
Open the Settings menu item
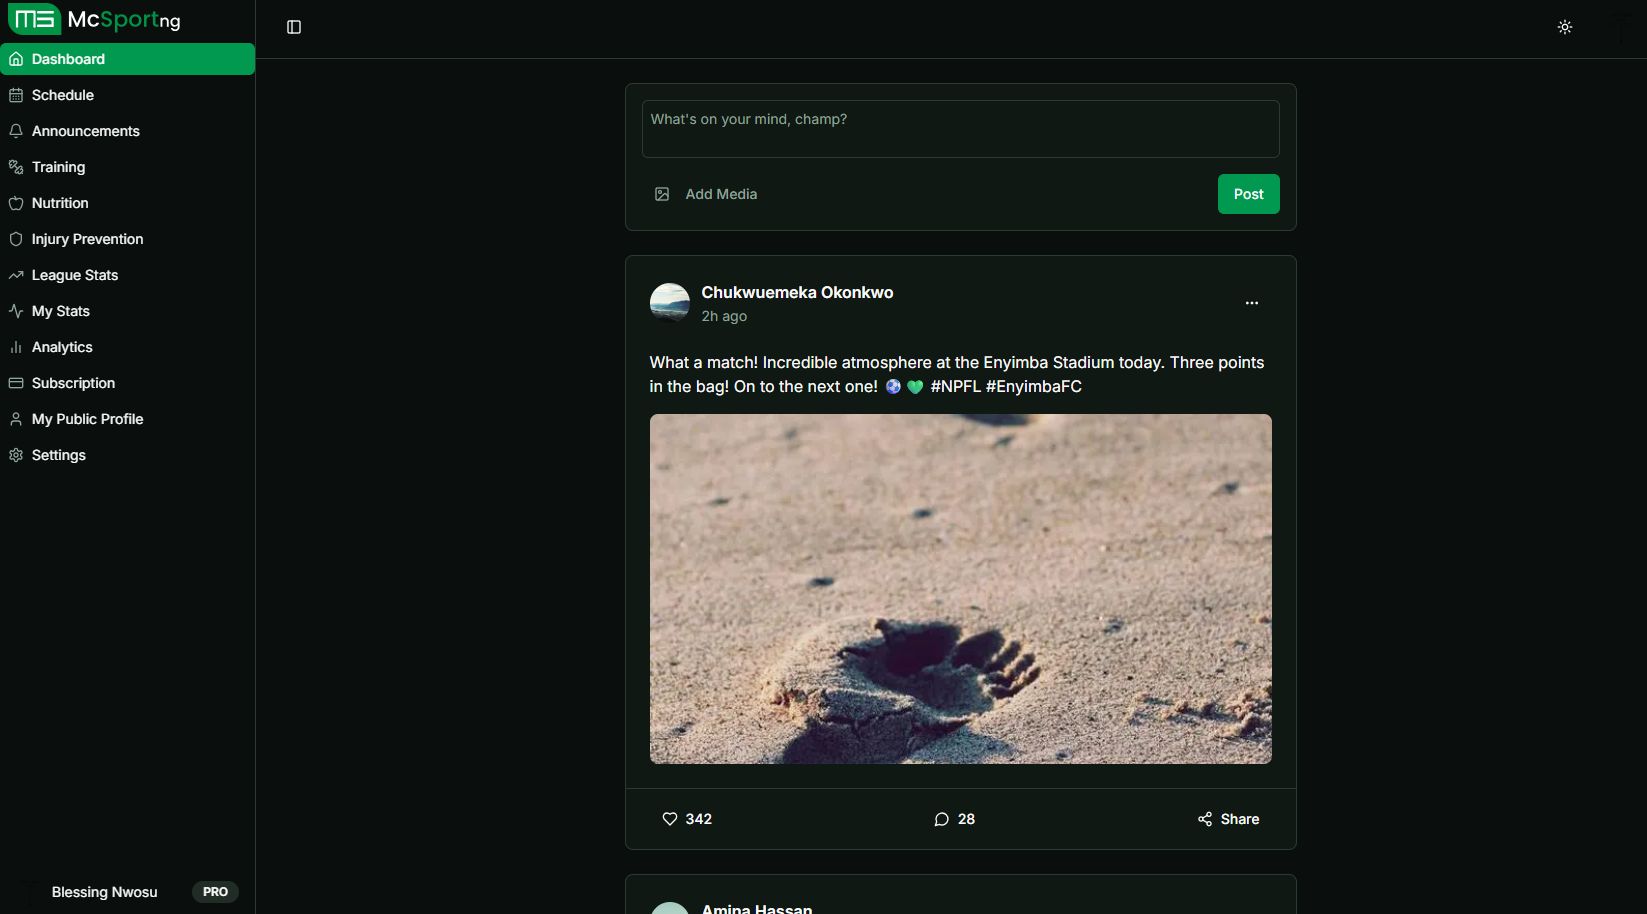60,455
